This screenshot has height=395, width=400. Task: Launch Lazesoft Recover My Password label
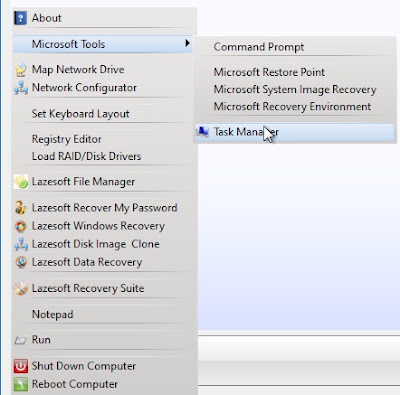click(x=105, y=208)
